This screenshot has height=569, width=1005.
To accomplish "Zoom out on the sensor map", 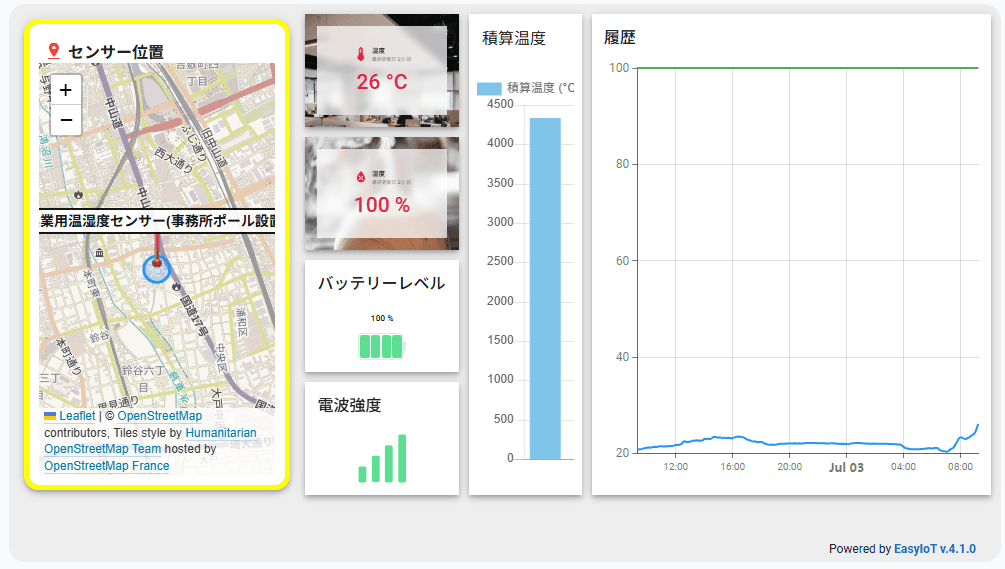I will point(65,120).
